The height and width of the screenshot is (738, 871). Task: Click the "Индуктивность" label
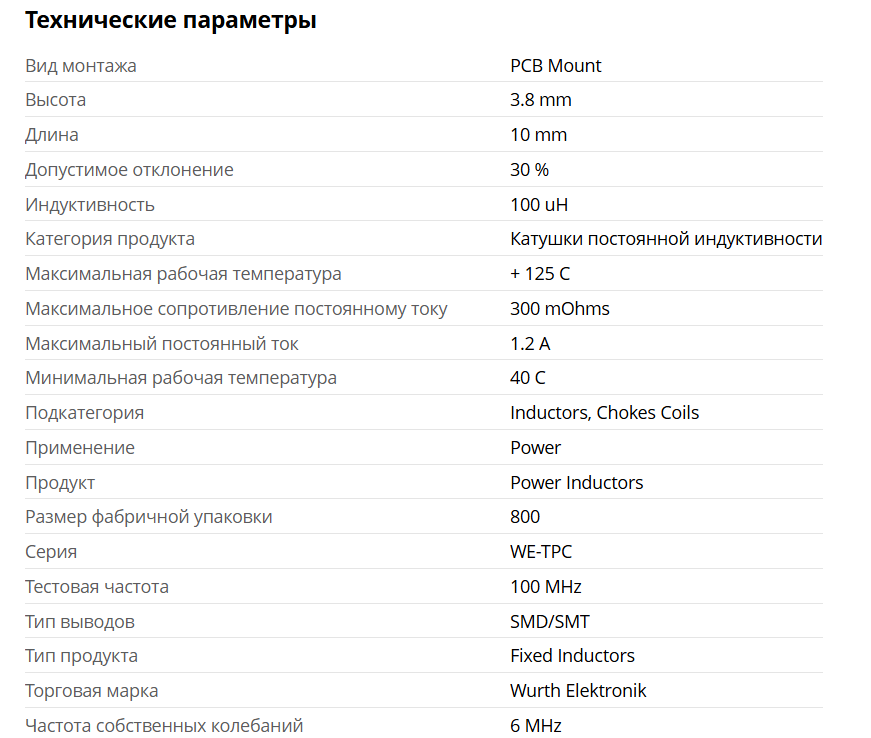coord(90,205)
